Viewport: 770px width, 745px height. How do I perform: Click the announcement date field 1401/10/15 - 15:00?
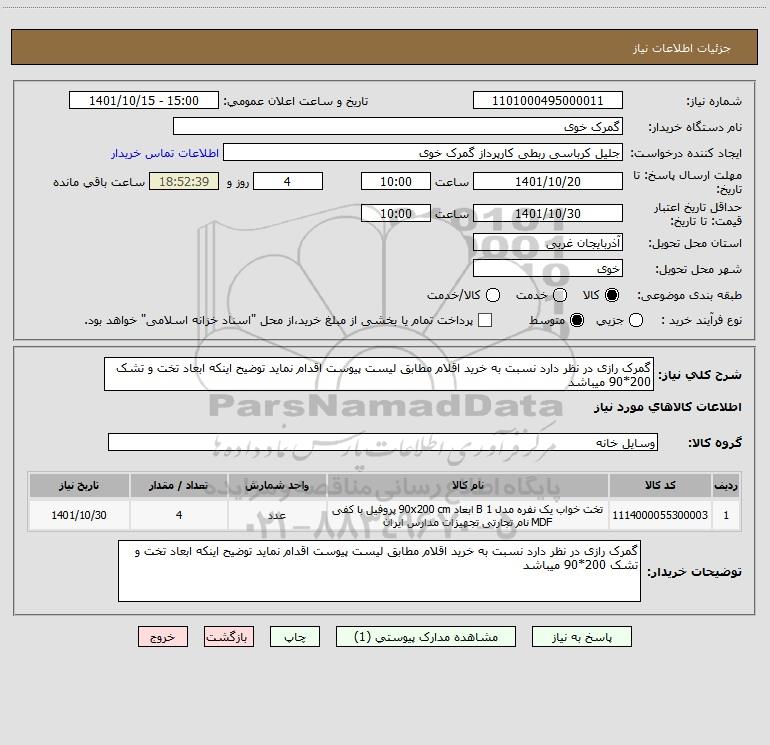144,100
